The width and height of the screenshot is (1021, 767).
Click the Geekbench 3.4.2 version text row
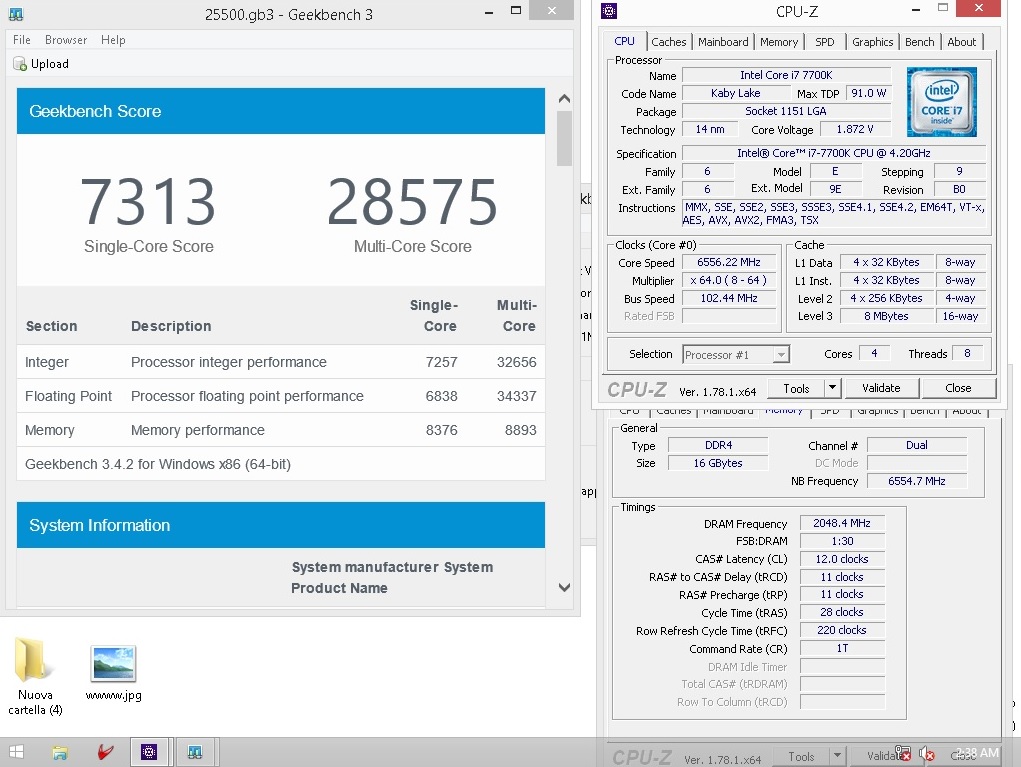(281, 464)
